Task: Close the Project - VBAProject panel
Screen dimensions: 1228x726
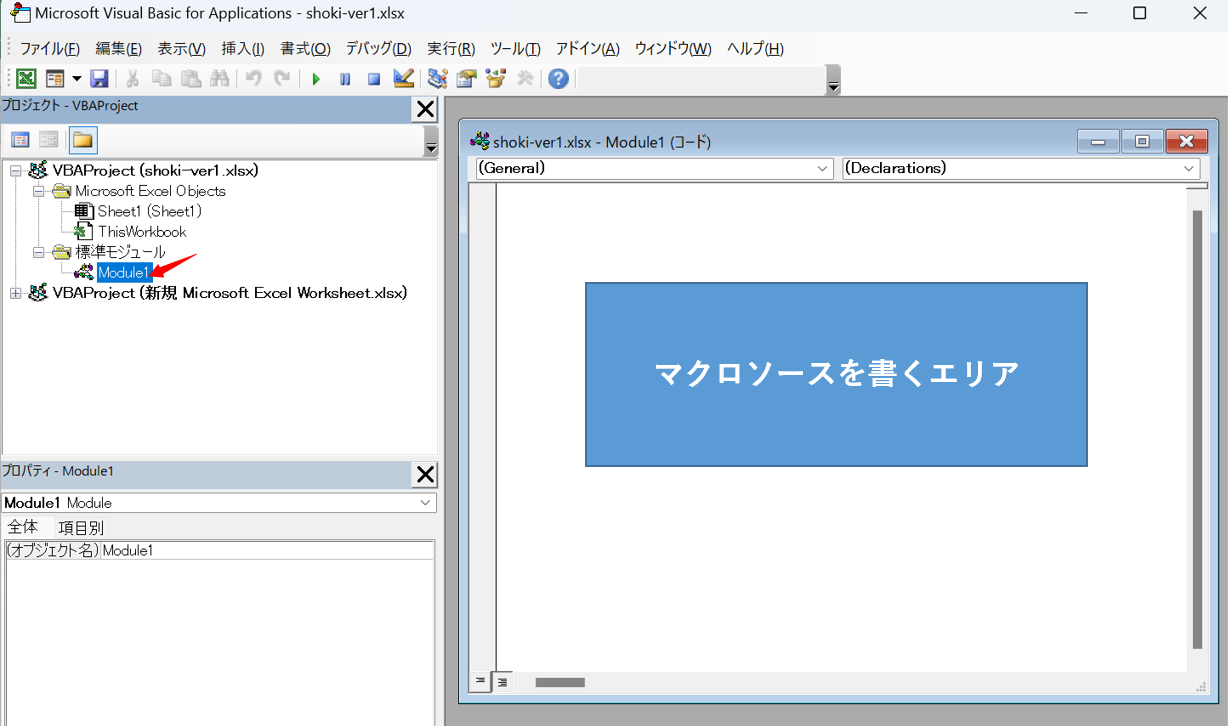Action: 425,109
